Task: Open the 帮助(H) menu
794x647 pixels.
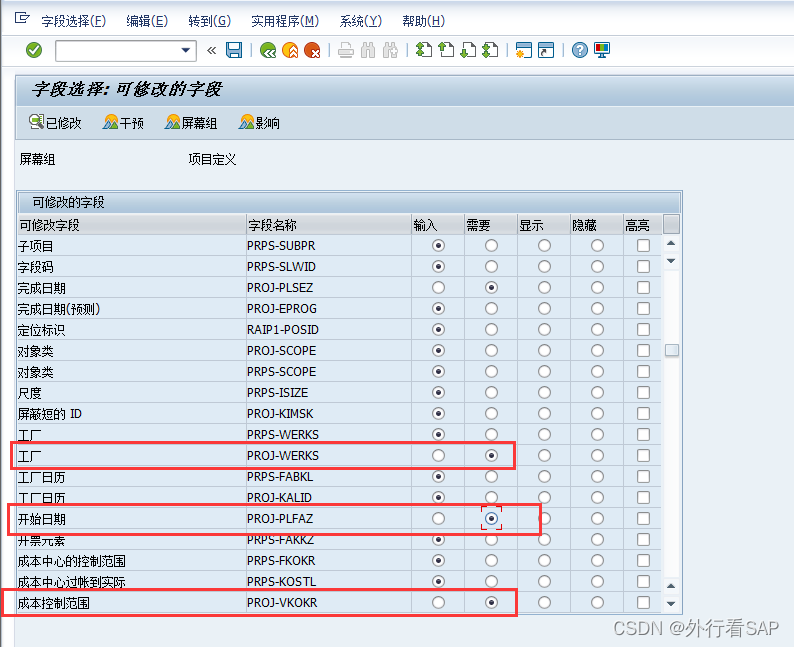Action: tap(423, 21)
